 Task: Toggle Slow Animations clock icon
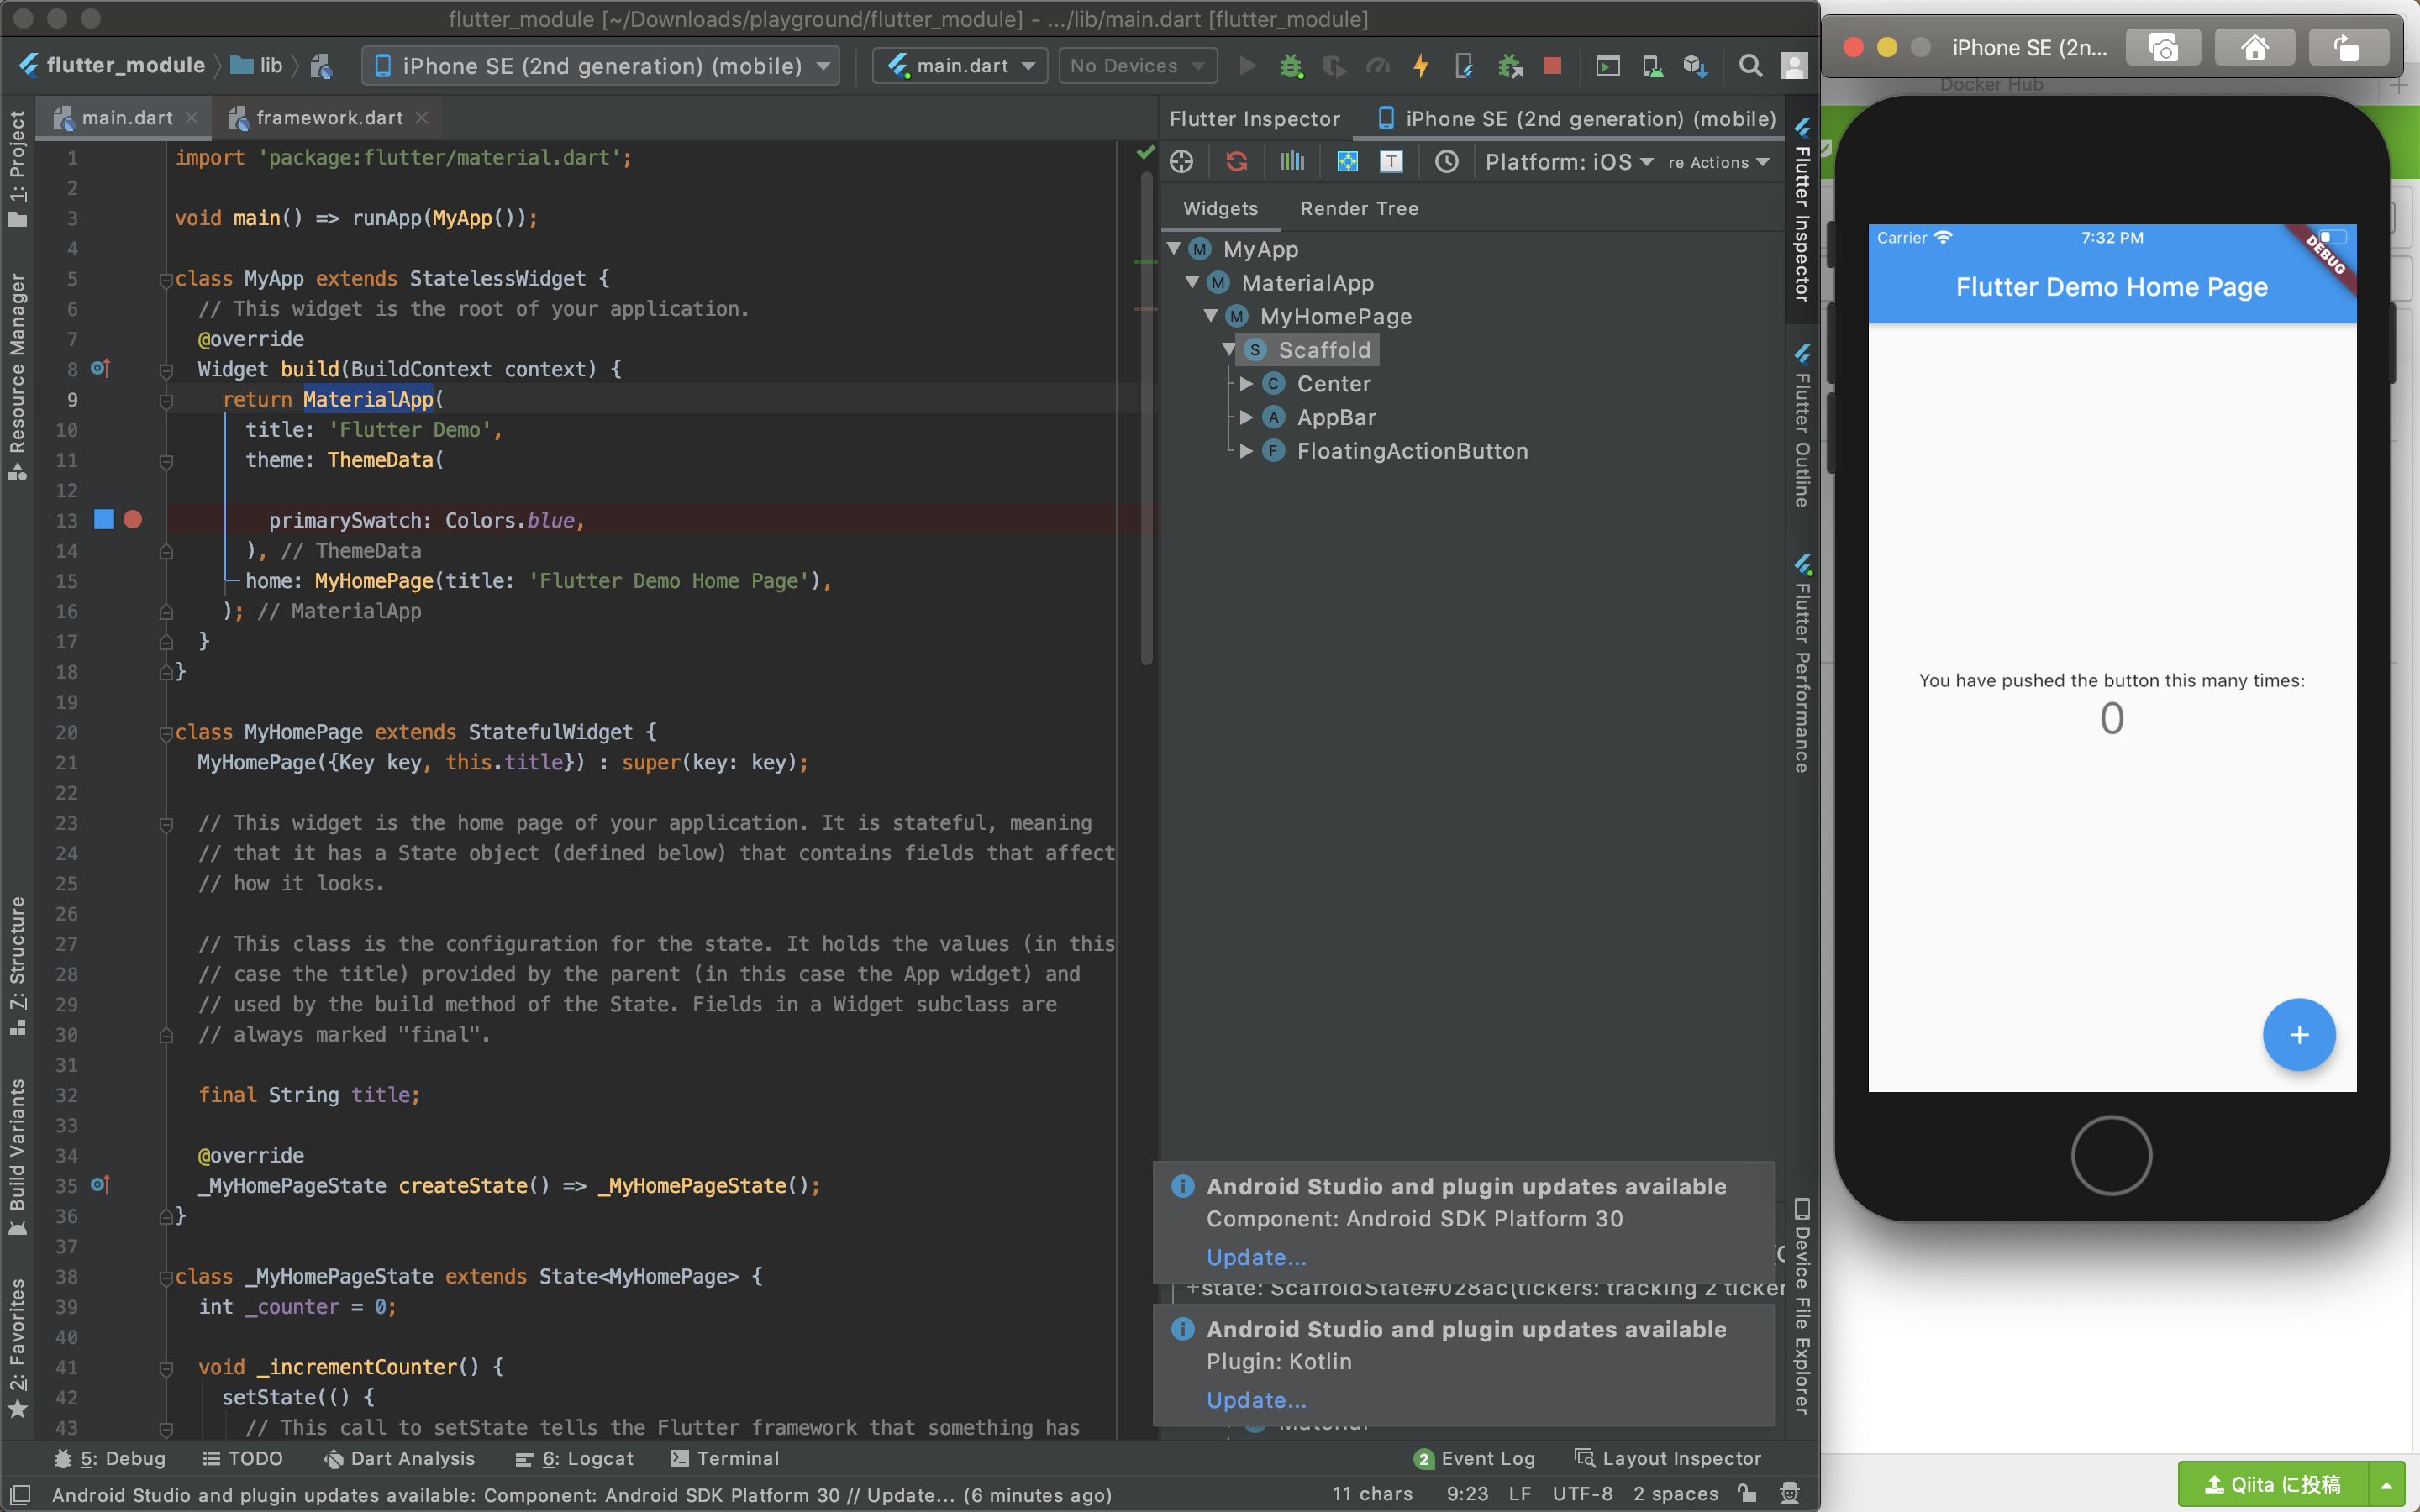pos(1446,161)
